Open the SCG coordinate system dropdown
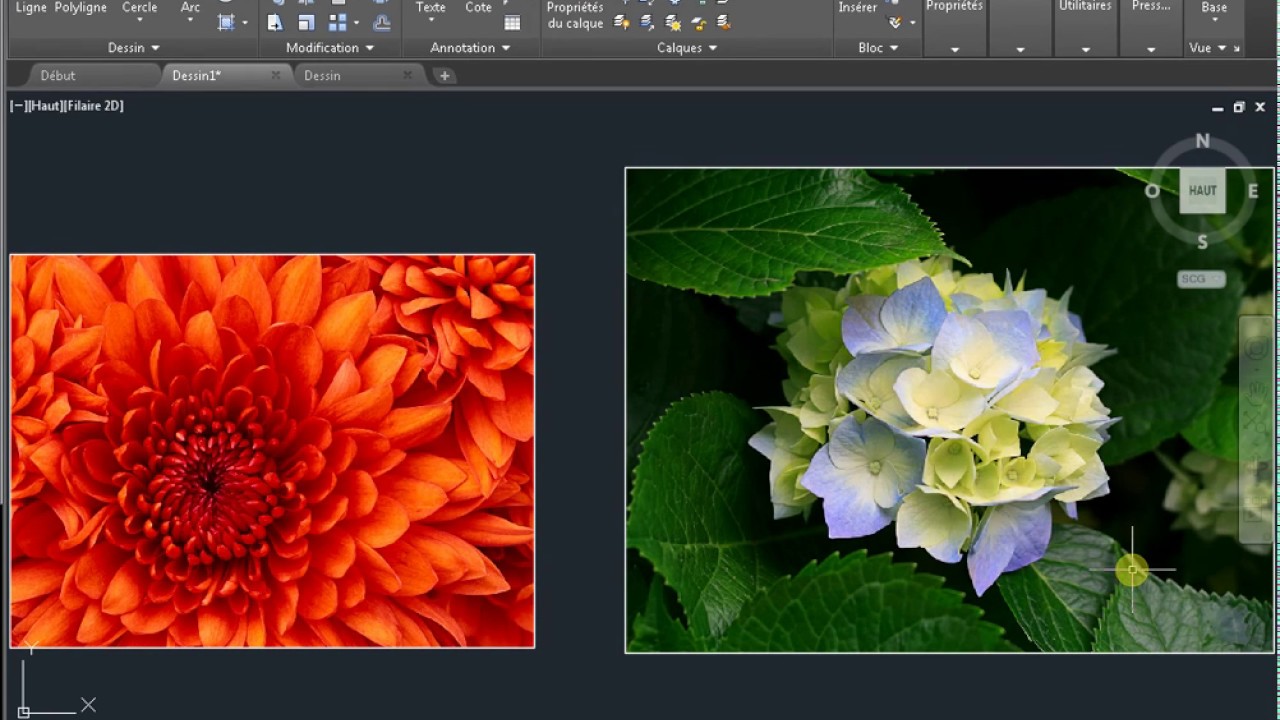1280x720 pixels. [1201, 279]
